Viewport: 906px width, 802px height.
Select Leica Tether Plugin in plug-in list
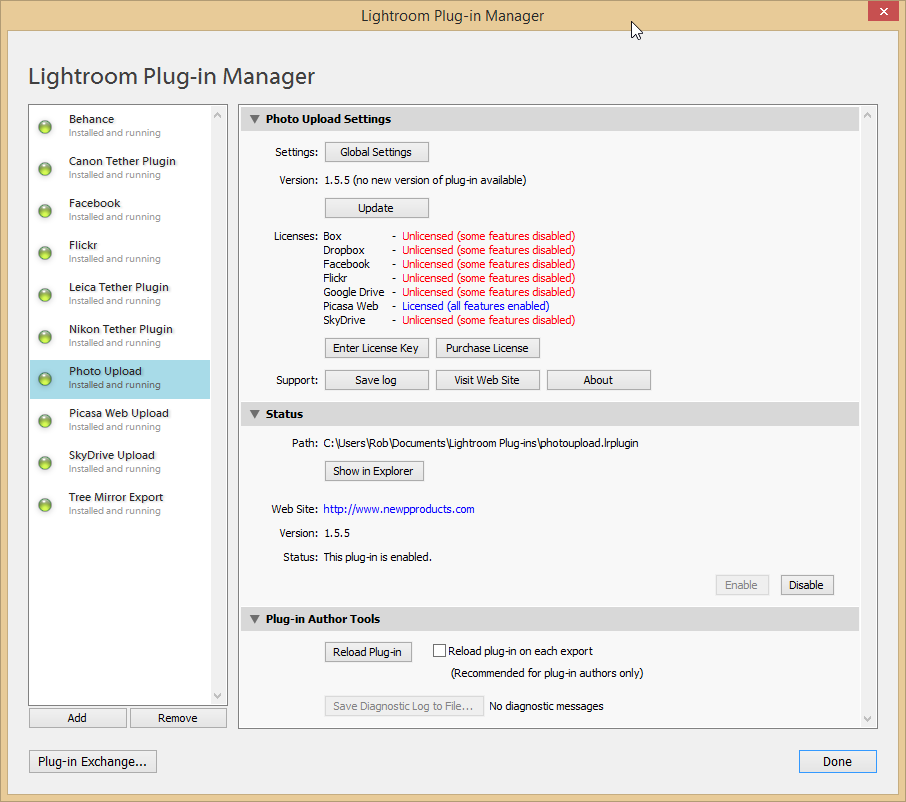[118, 293]
